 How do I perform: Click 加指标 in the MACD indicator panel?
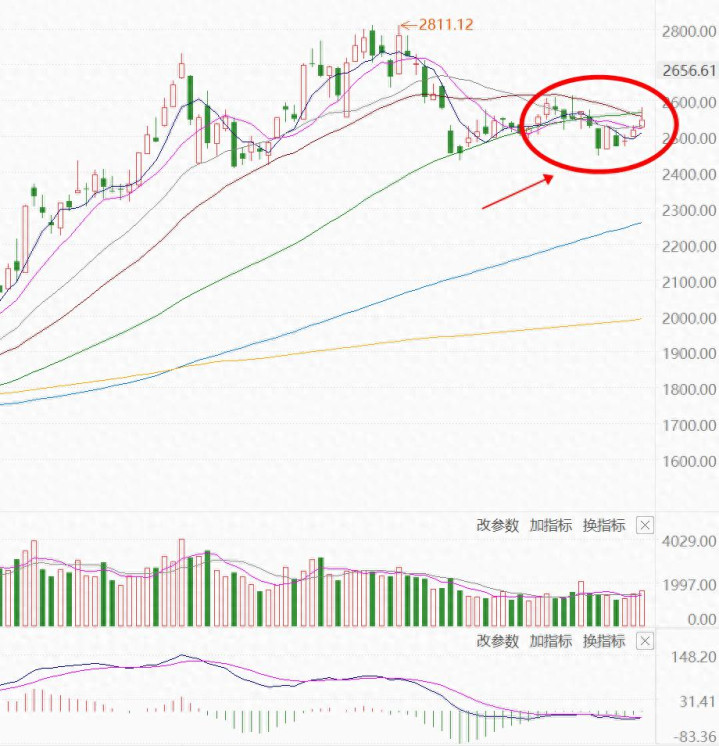(551, 641)
